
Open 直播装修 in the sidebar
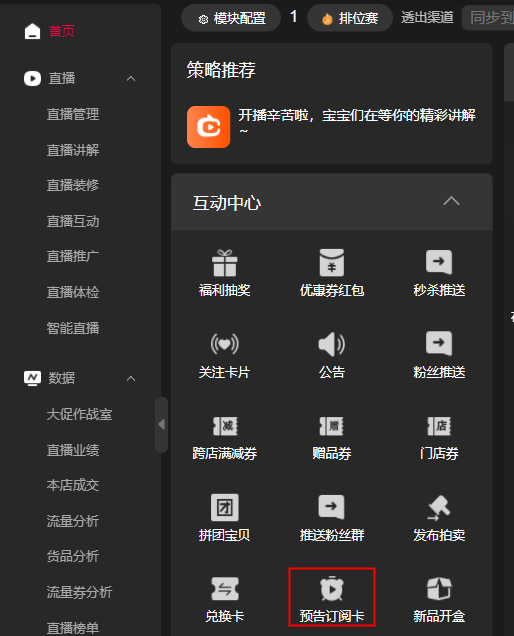pyautogui.click(x=73, y=185)
